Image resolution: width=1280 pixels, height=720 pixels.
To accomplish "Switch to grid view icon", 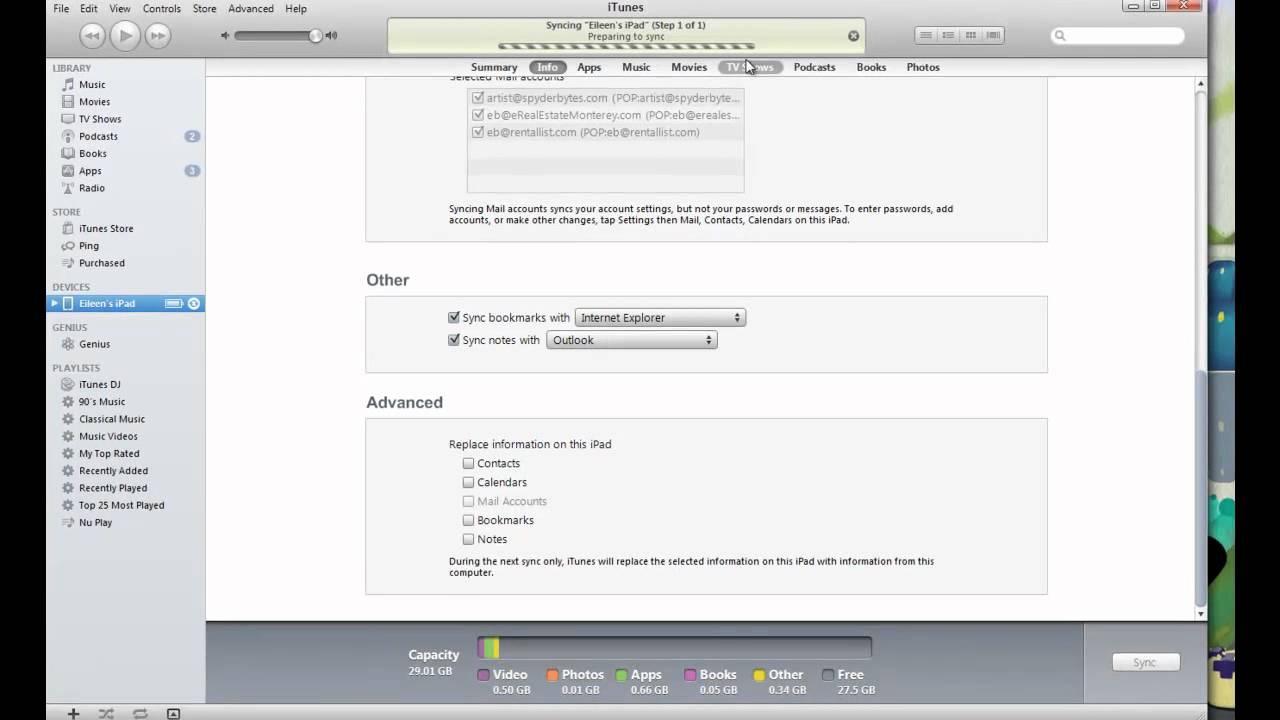I will click(x=970, y=35).
